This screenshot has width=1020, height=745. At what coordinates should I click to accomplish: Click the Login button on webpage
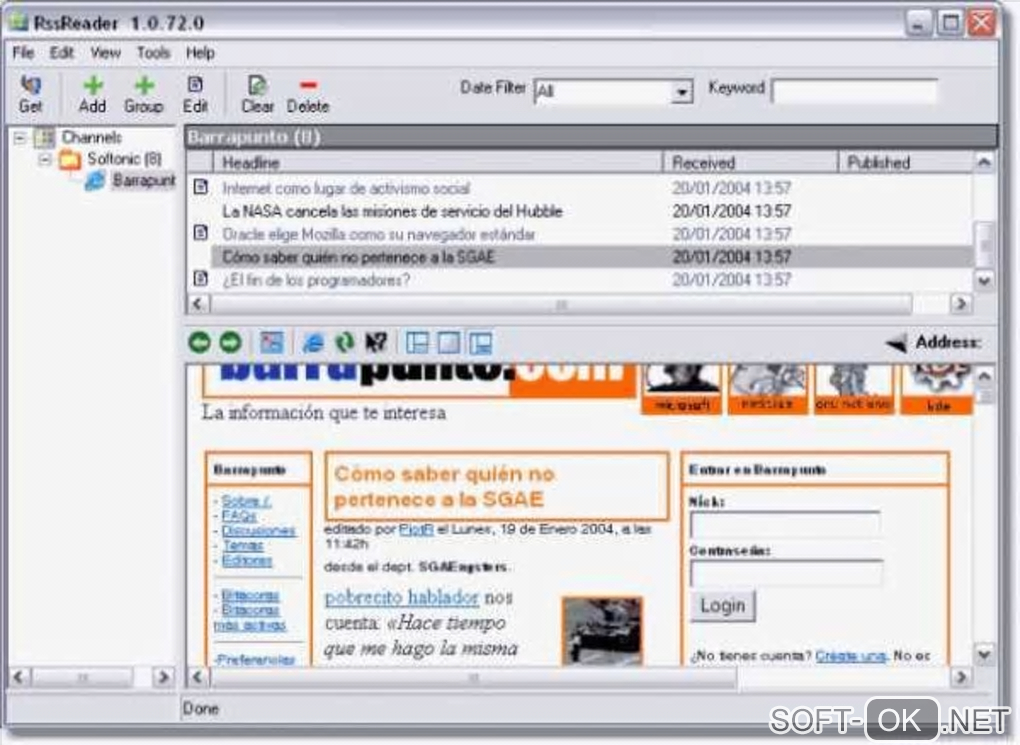pyautogui.click(x=722, y=606)
